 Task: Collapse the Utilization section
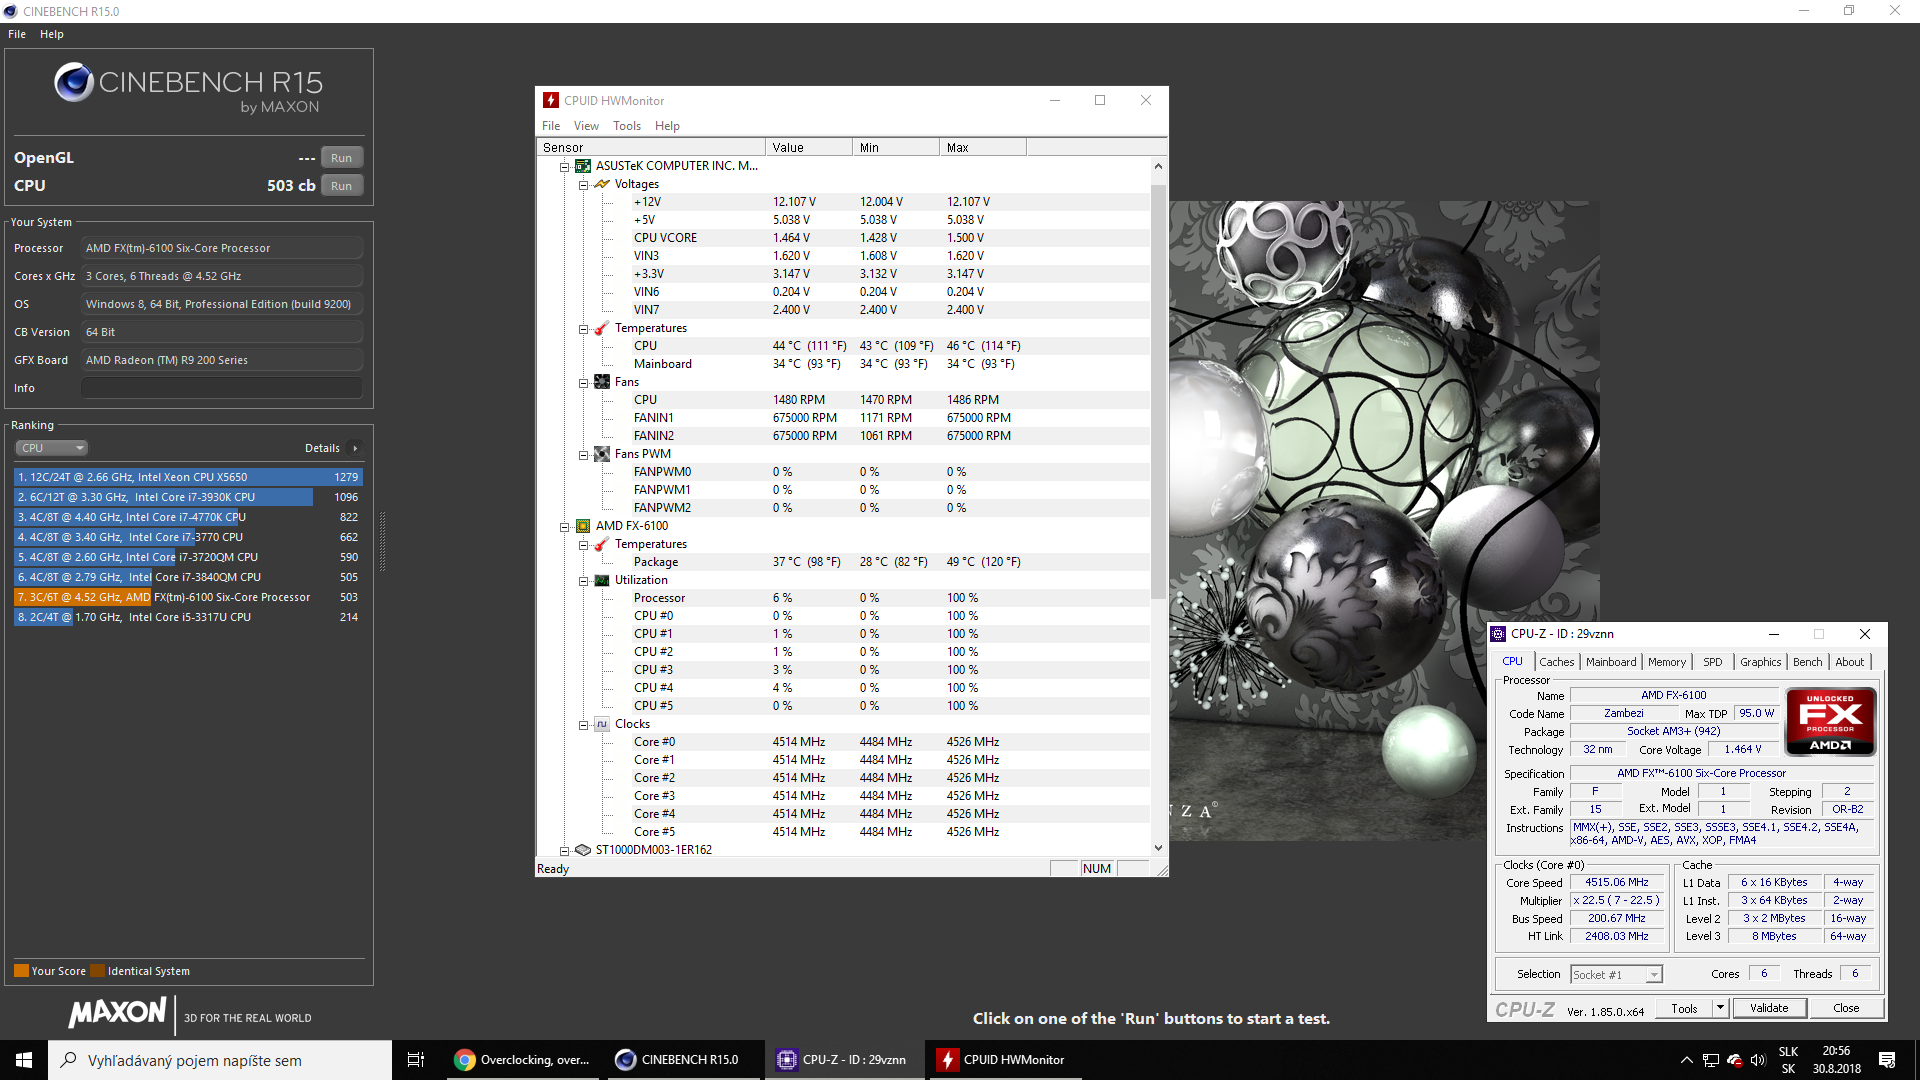tap(583, 581)
